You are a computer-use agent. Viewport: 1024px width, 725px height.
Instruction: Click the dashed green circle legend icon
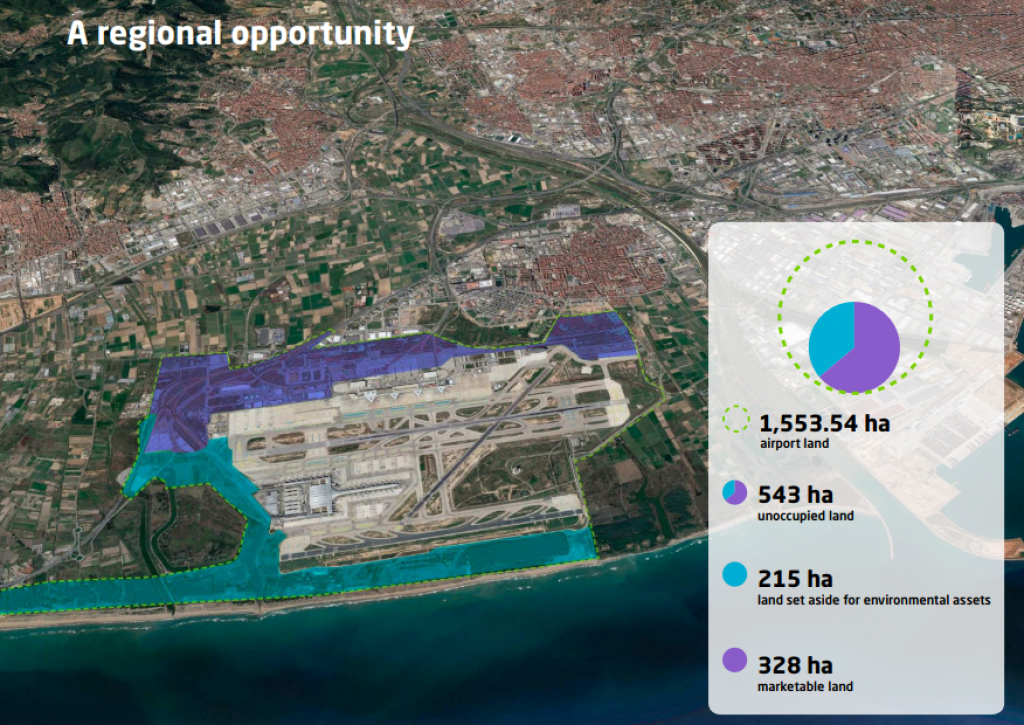(736, 419)
